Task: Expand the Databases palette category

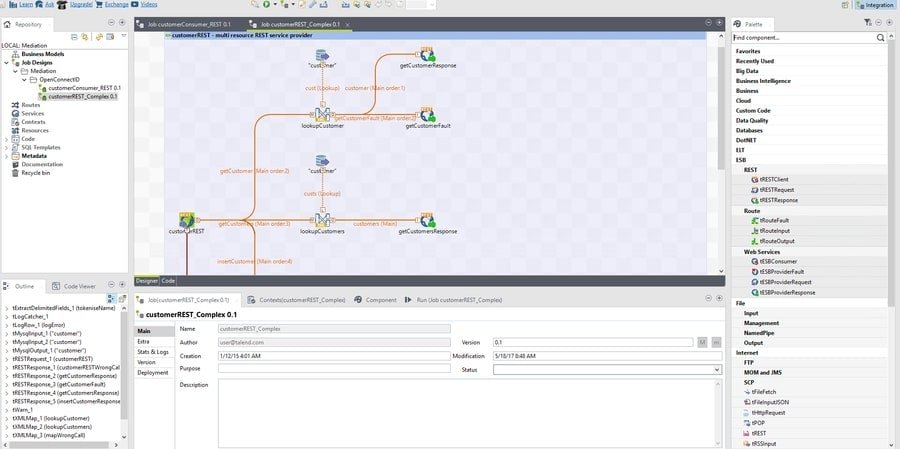Action: [749, 130]
